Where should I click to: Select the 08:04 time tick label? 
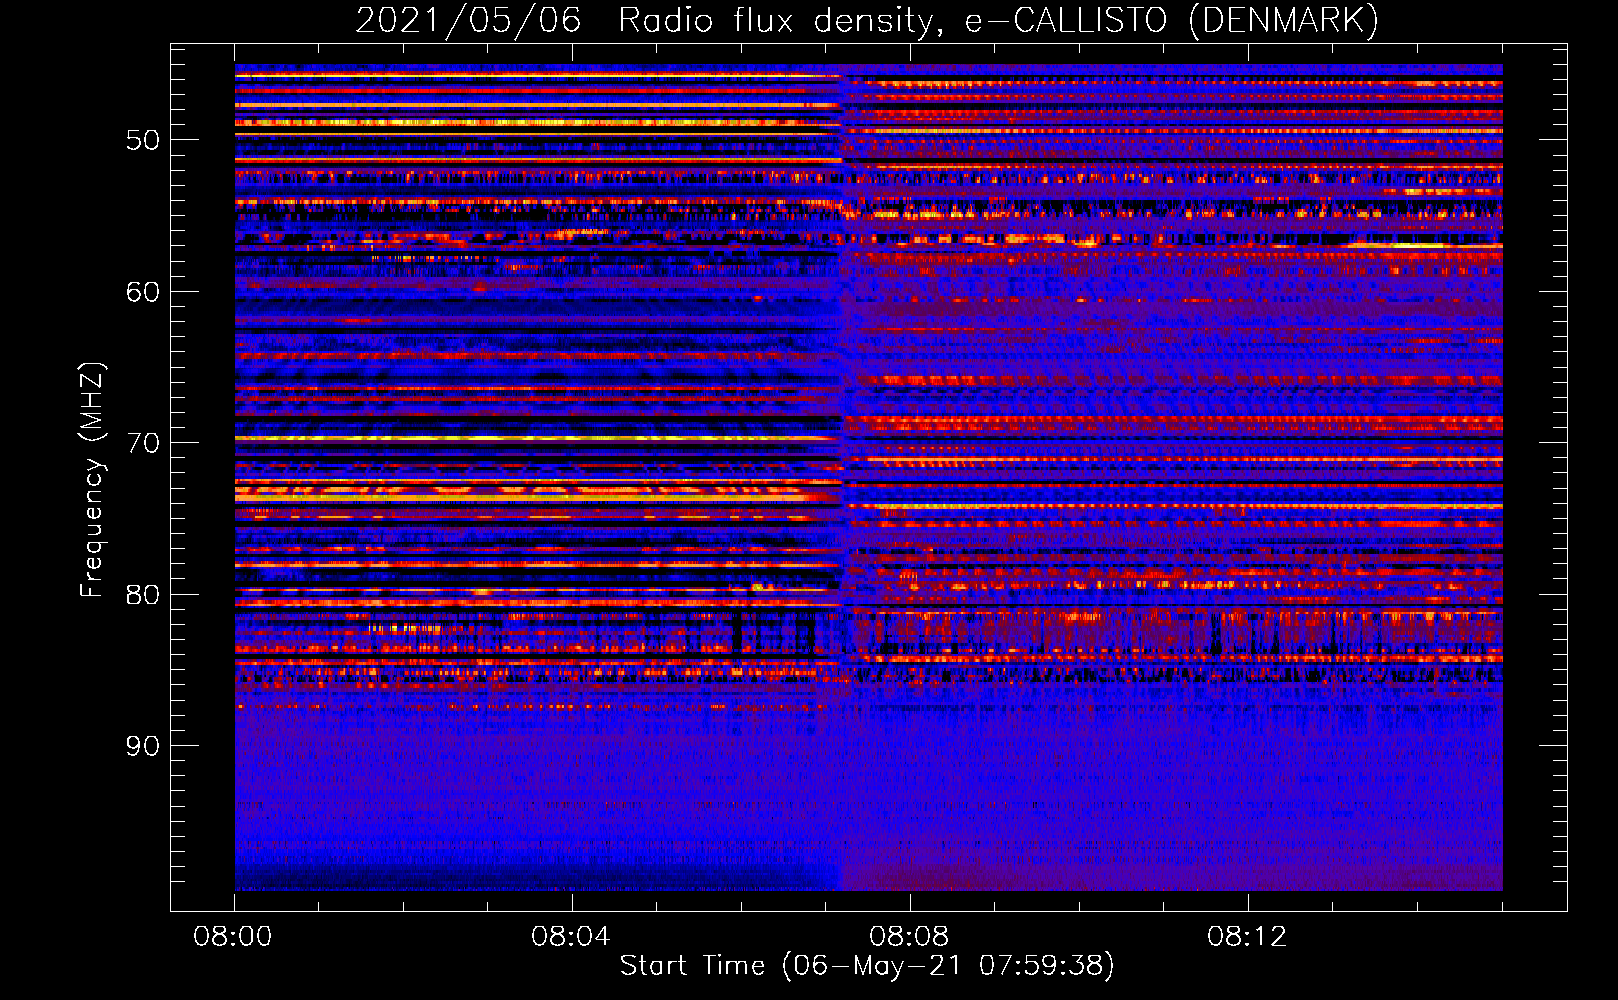pyautogui.click(x=571, y=937)
